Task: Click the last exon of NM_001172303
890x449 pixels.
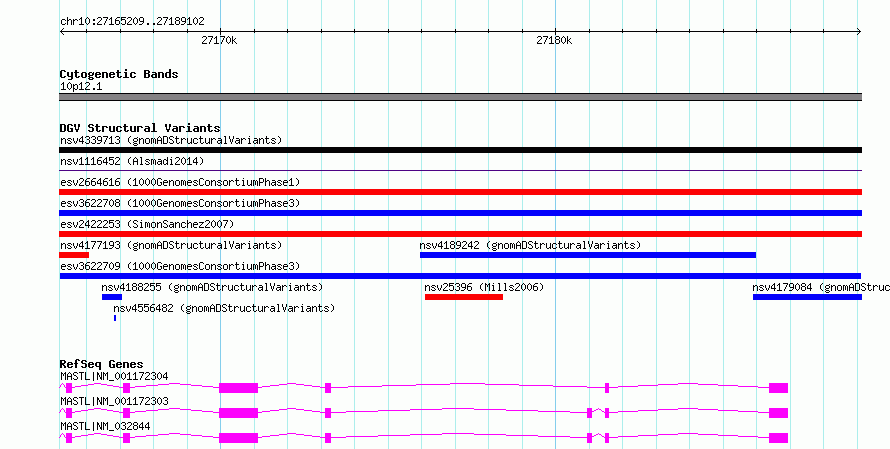Action: pyautogui.click(x=778, y=413)
